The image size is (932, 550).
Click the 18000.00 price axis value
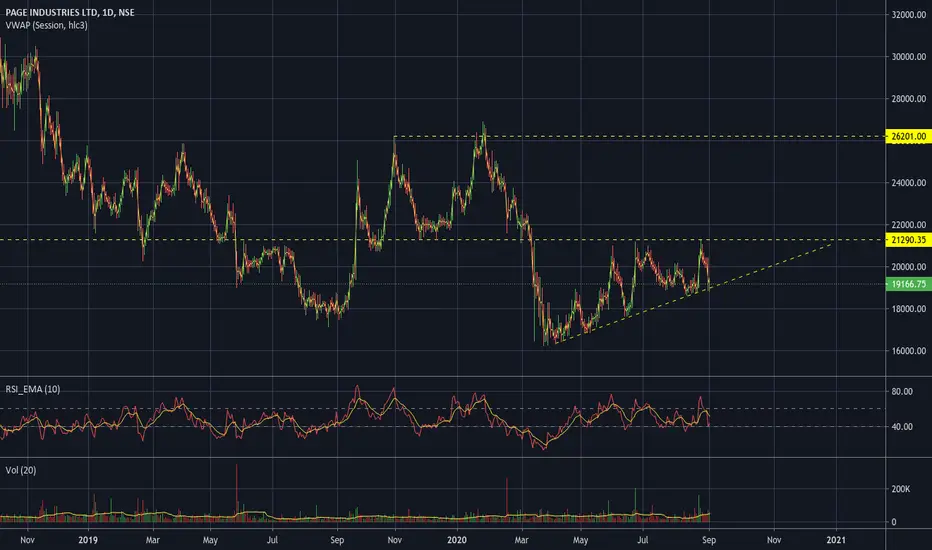(909, 309)
